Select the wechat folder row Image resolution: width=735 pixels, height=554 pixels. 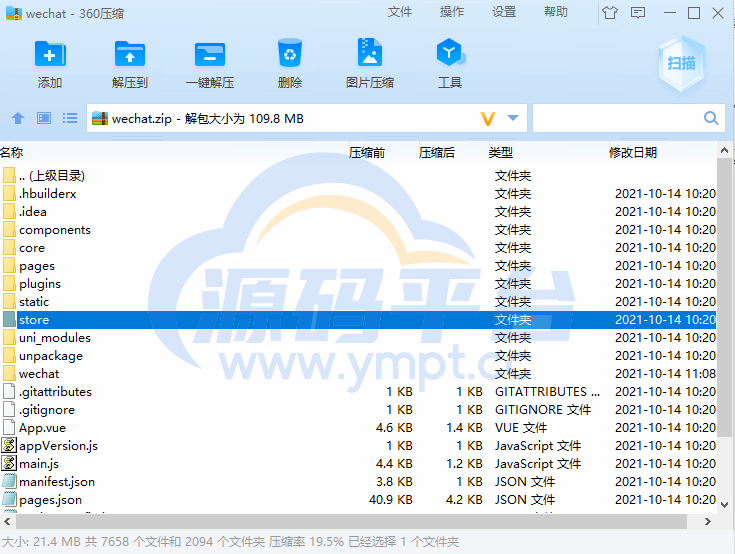pyautogui.click(x=359, y=374)
